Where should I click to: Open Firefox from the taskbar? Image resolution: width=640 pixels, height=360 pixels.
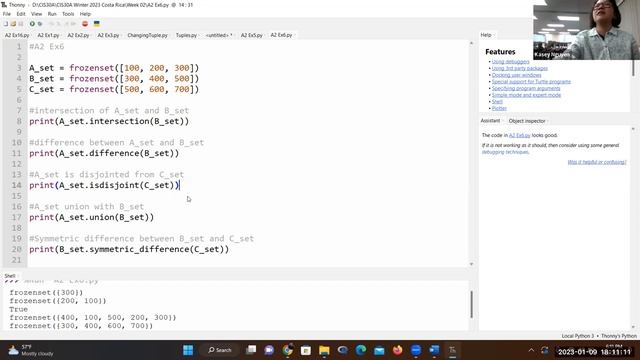(x=398, y=350)
